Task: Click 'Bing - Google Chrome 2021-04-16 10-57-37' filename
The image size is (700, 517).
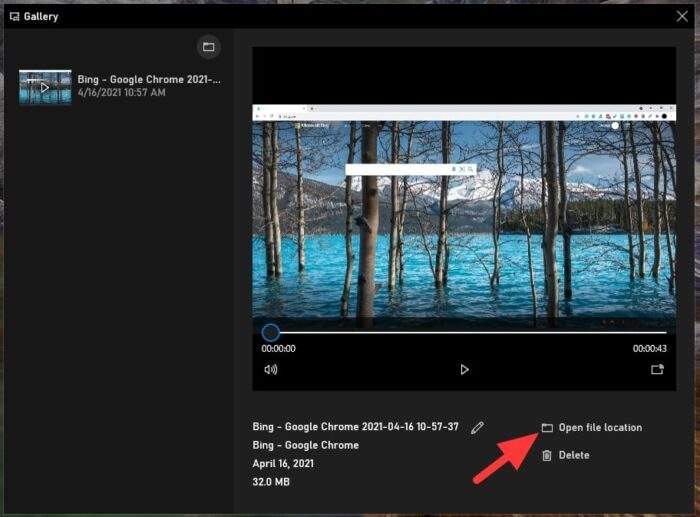Action: tap(355, 427)
